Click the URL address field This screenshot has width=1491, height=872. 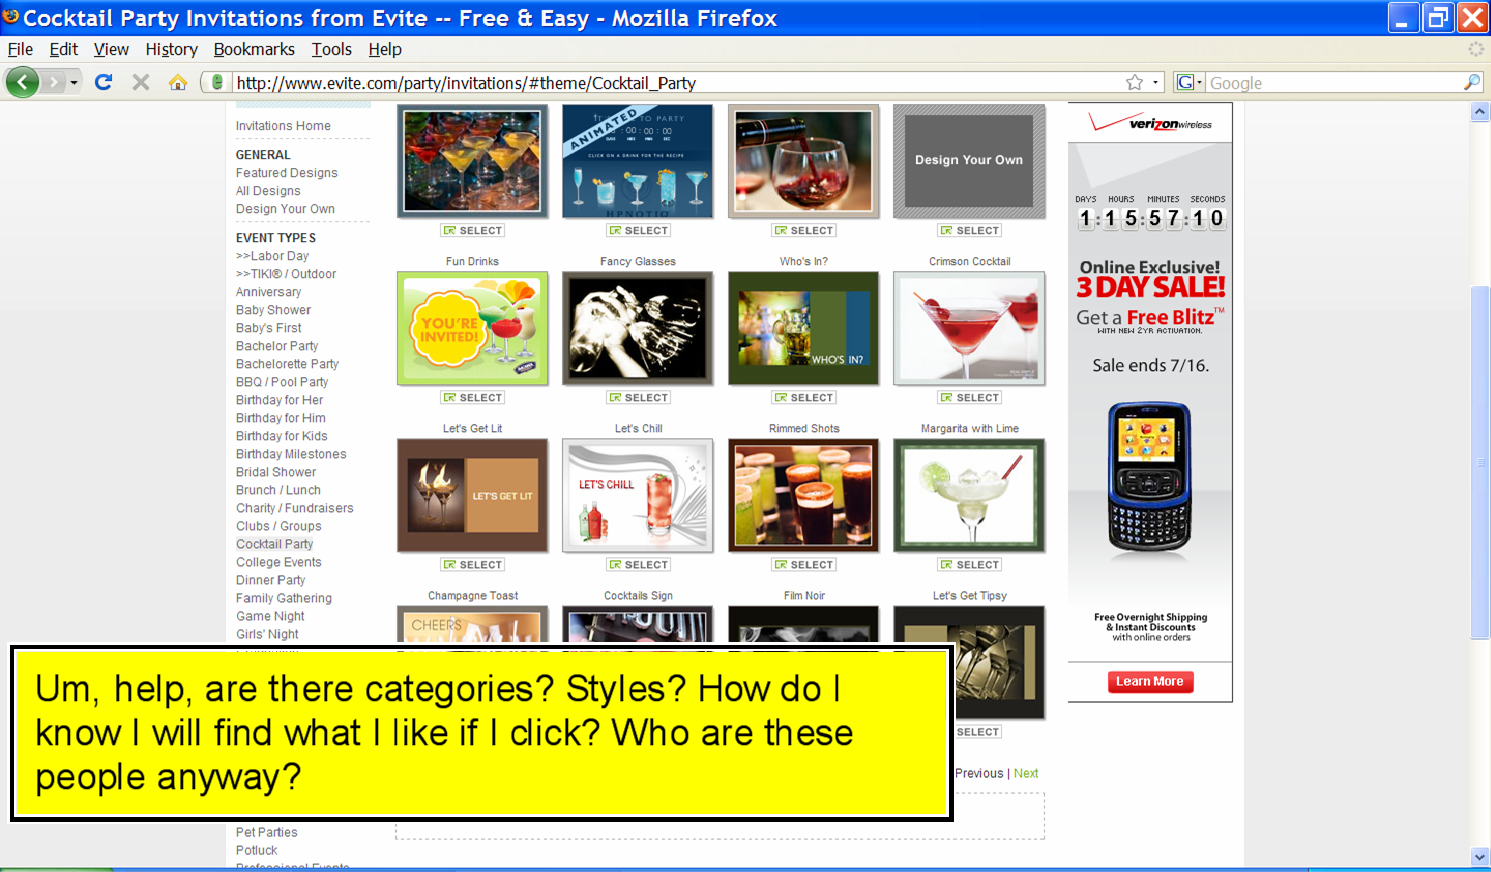click(675, 83)
